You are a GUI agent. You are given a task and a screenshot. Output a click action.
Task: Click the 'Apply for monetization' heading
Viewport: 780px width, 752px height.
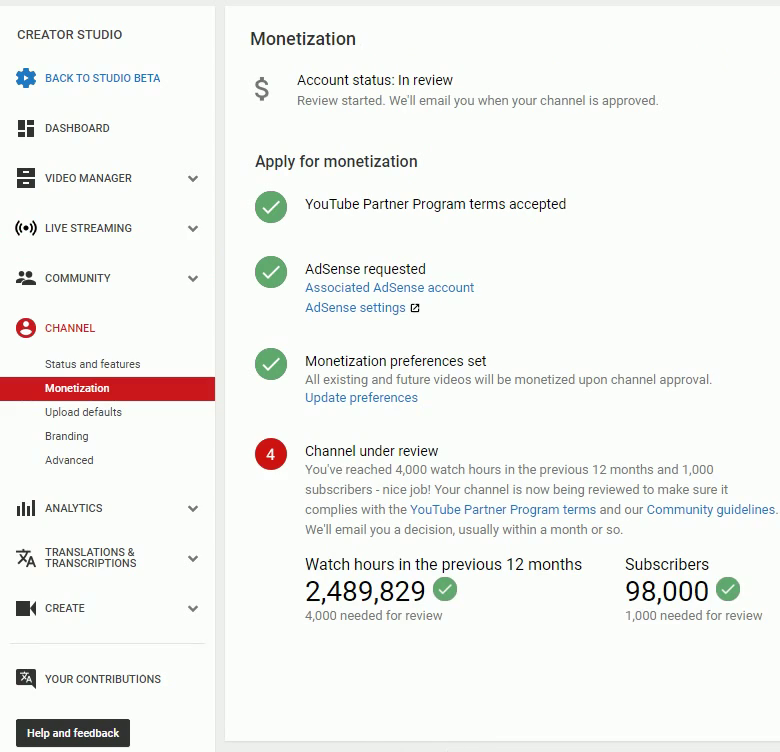tap(336, 162)
